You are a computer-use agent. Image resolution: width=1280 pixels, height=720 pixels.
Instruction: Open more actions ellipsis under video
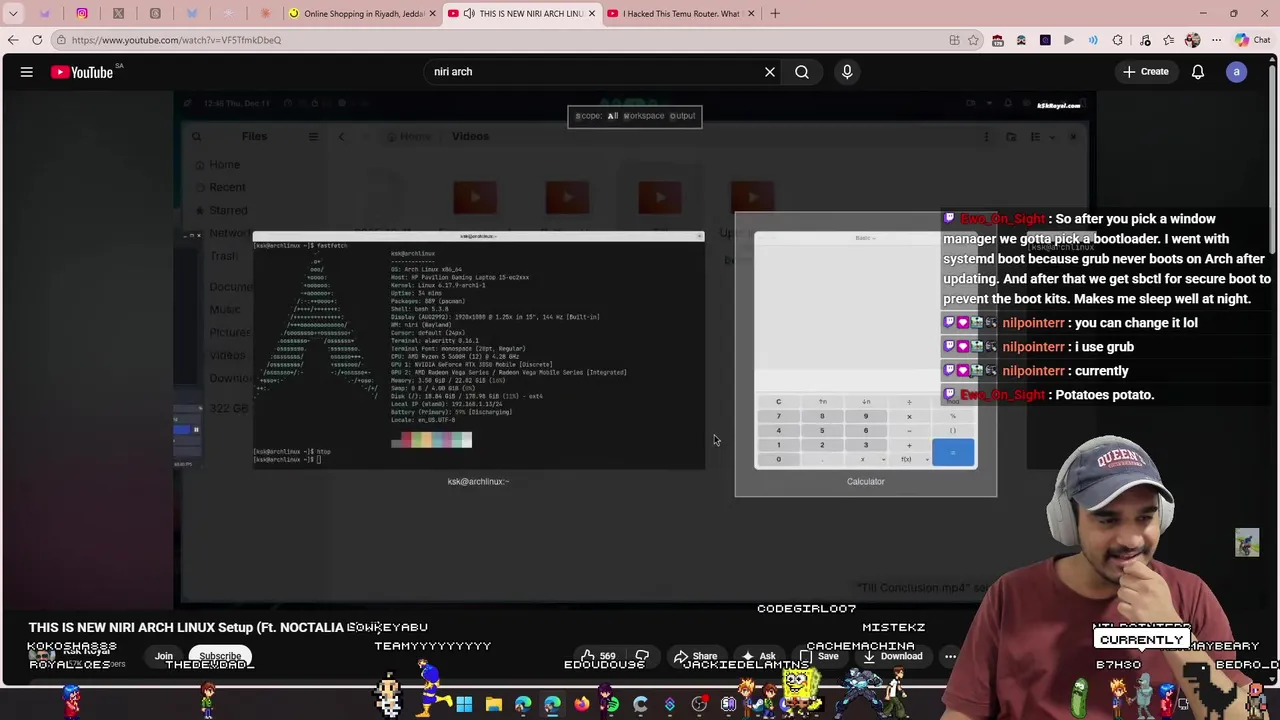(950, 656)
